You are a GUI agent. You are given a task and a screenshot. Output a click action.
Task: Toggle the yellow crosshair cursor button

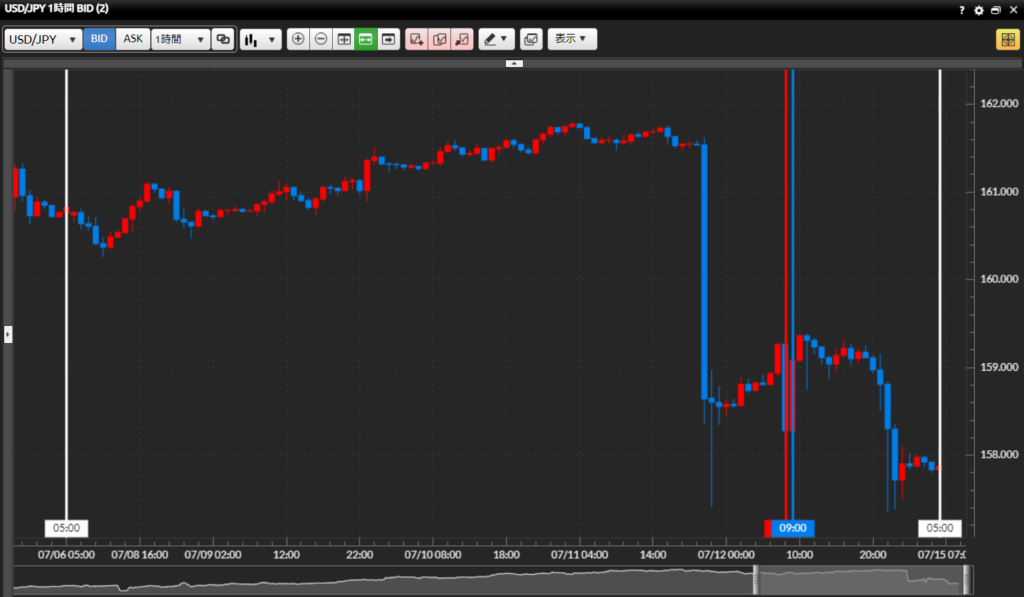click(x=1006, y=40)
